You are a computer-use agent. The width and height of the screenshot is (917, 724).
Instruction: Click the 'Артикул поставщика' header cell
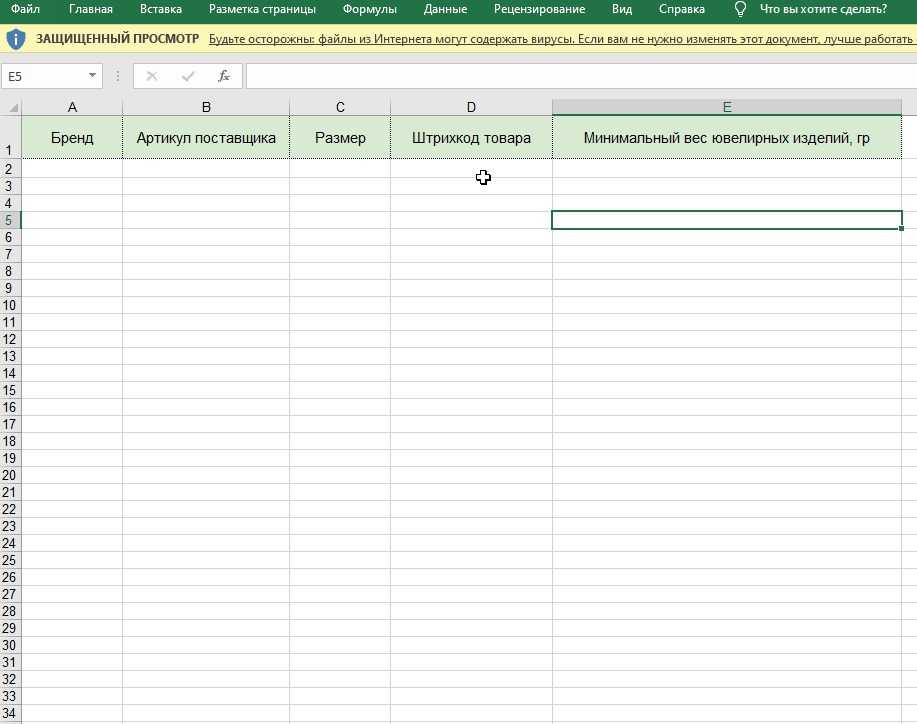[206, 138]
